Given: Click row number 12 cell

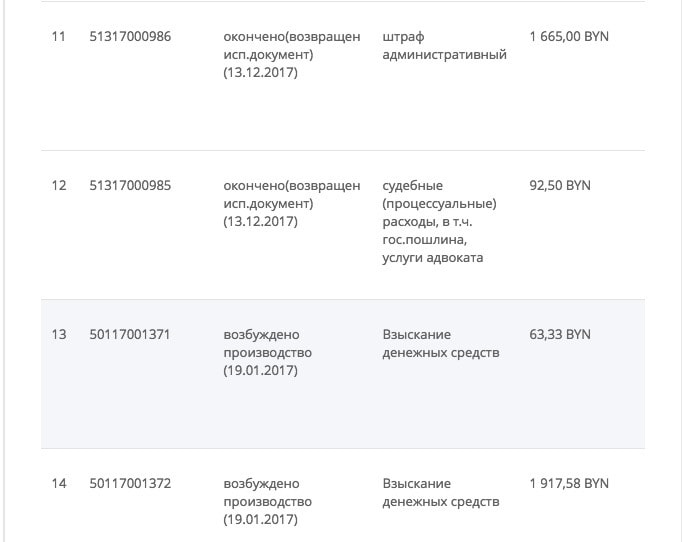Looking at the screenshot, I should pos(58,186).
